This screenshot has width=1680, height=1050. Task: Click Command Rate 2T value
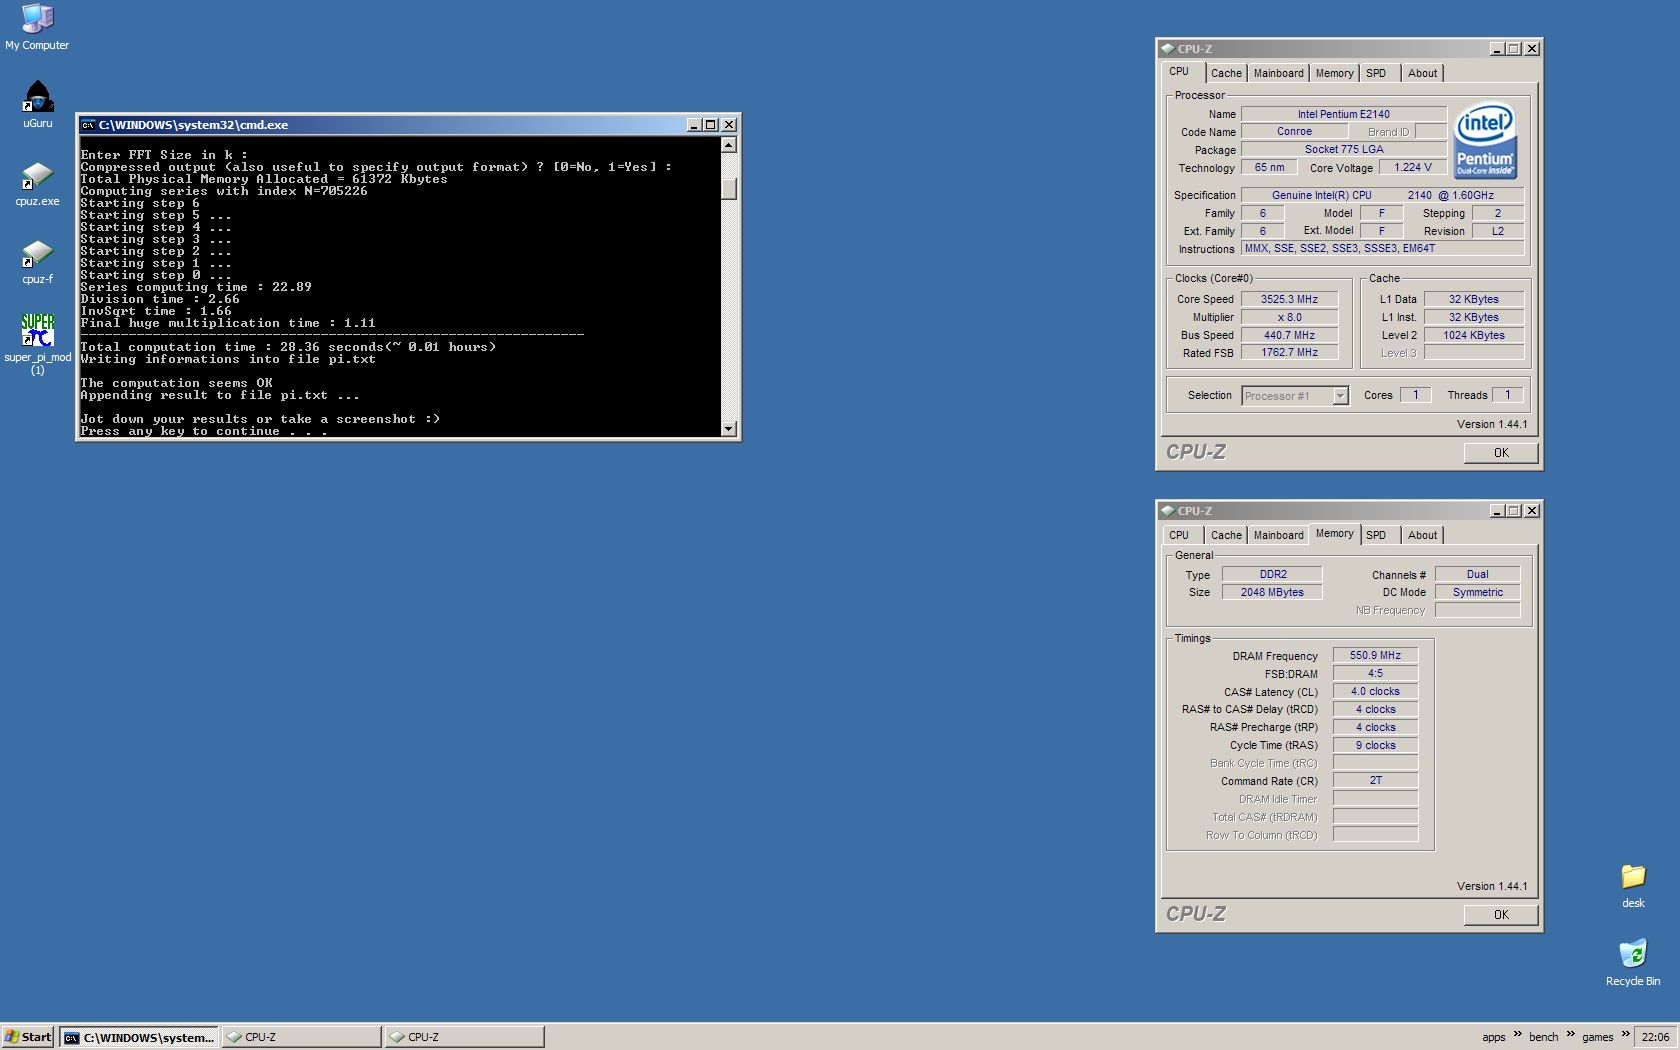point(1375,780)
